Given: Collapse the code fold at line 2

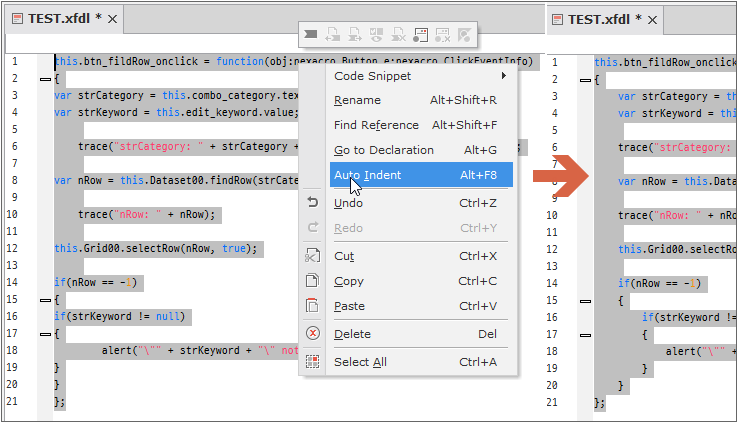Looking at the screenshot, I should (44, 79).
